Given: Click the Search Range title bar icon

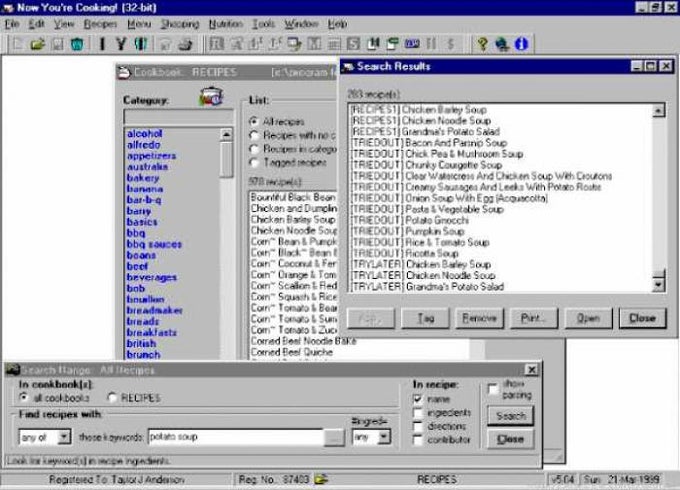Looking at the screenshot, I should 13,369.
